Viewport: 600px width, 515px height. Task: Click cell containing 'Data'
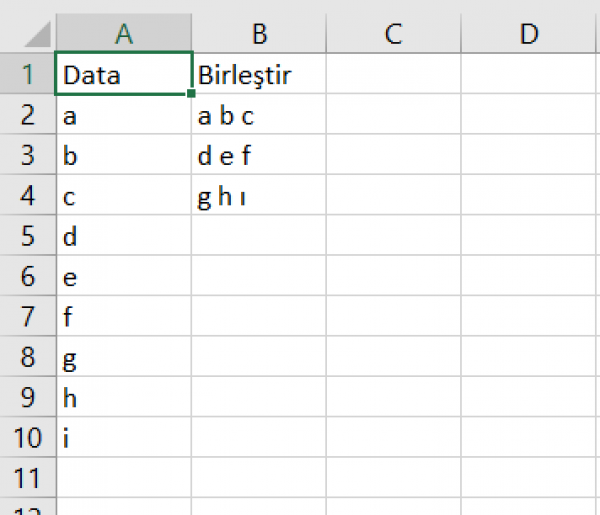pos(124,73)
